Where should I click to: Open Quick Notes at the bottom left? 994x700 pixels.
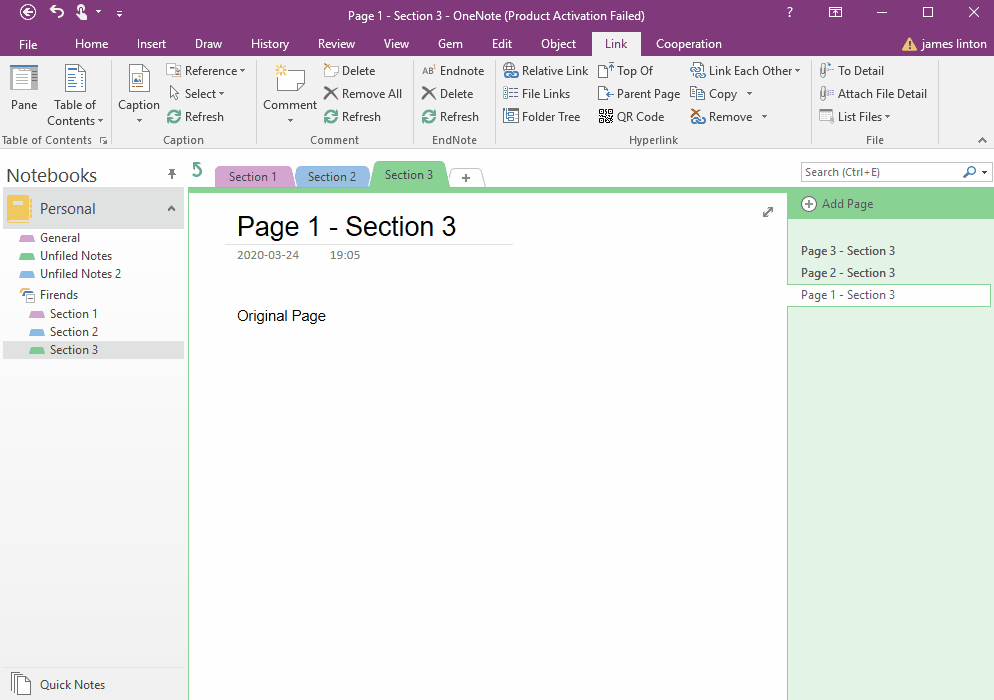pos(70,684)
